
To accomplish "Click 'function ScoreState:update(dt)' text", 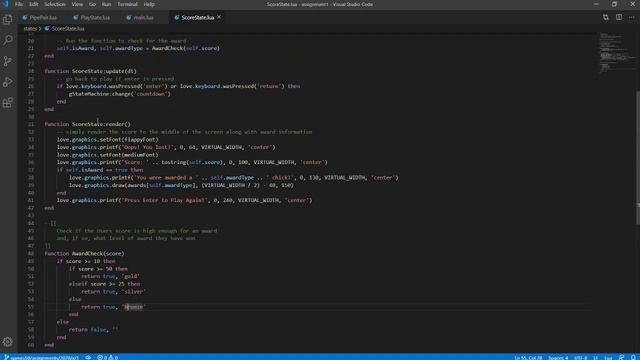I will (91, 71).
